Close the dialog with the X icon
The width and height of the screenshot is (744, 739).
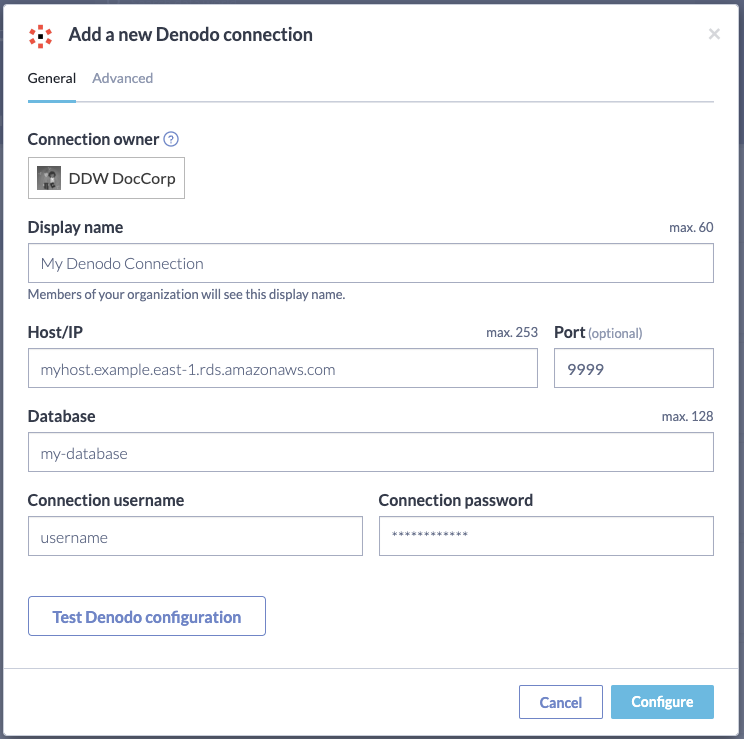pos(714,34)
